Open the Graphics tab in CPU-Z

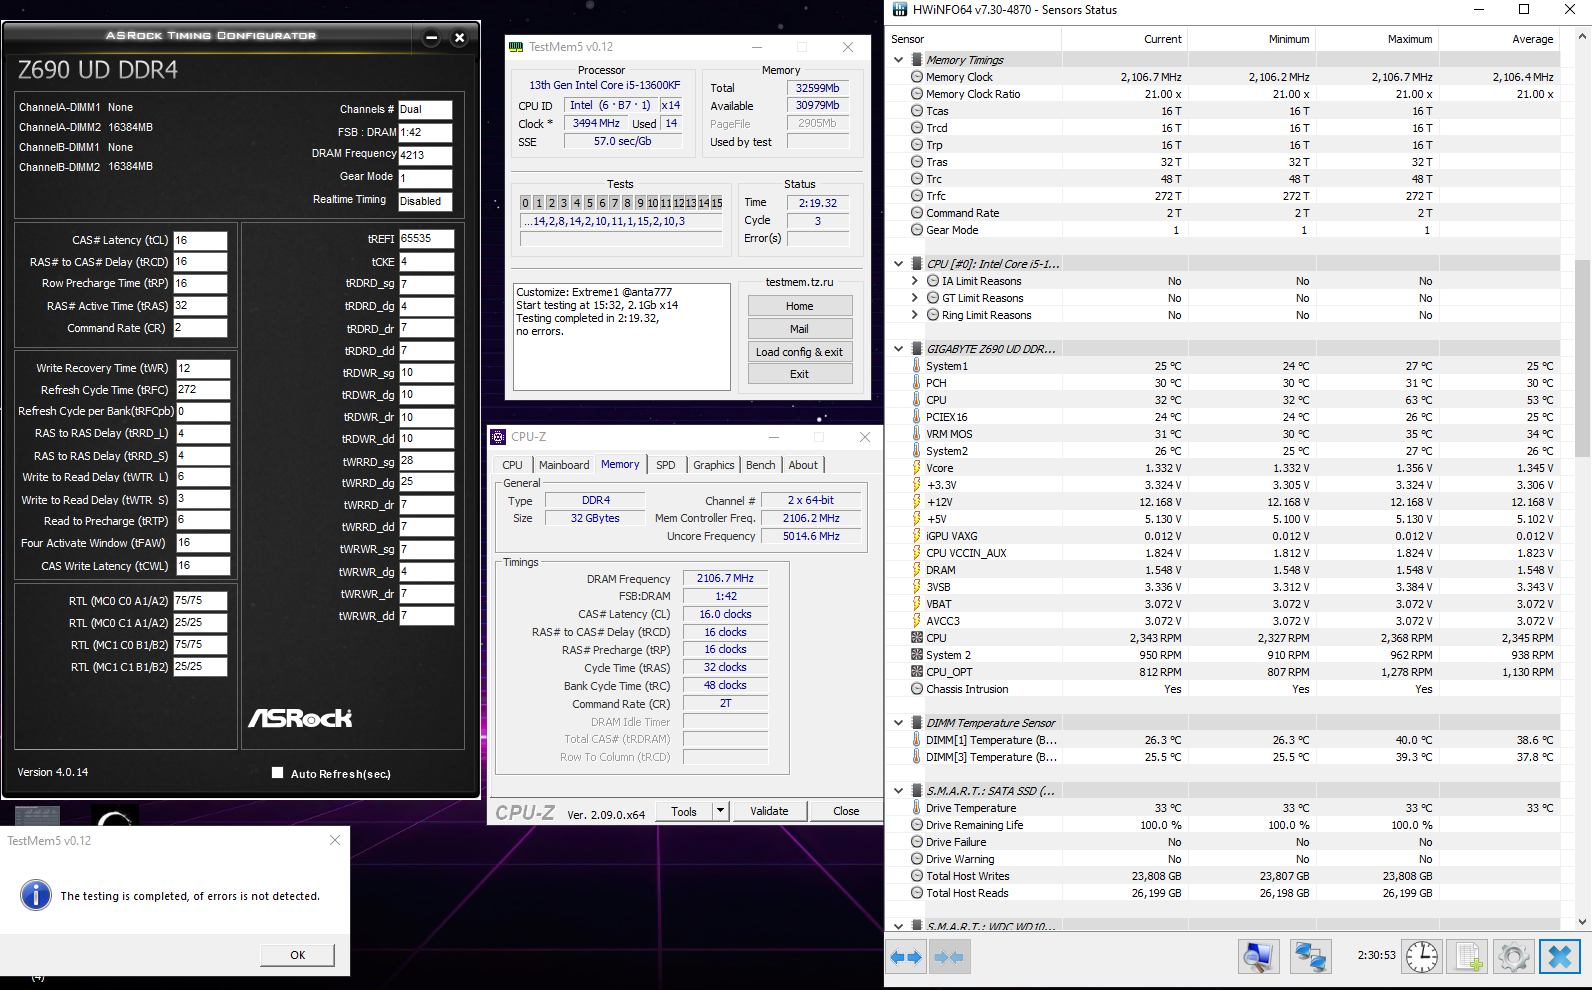pos(714,465)
